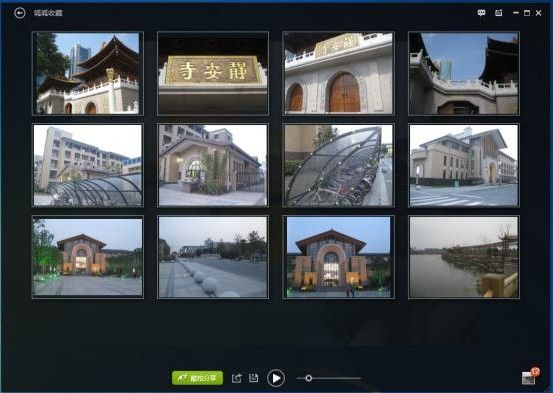Image resolution: width=553 pixels, height=393 pixels.
Task: Click the export arrow icon in bottom bar
Action: (x=237, y=378)
